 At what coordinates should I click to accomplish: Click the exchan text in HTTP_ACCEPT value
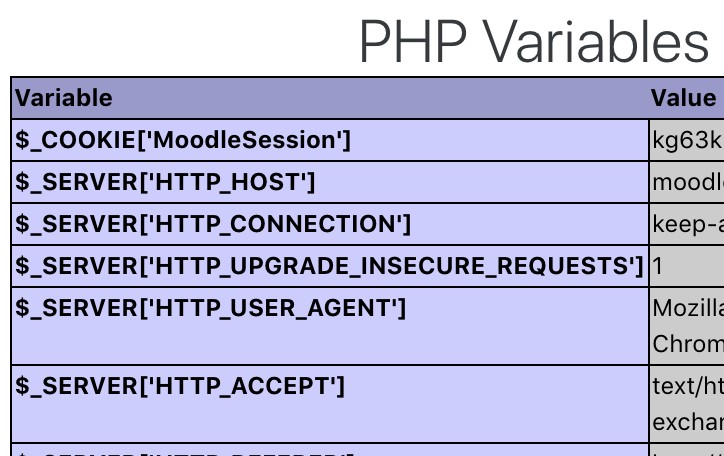pos(687,422)
